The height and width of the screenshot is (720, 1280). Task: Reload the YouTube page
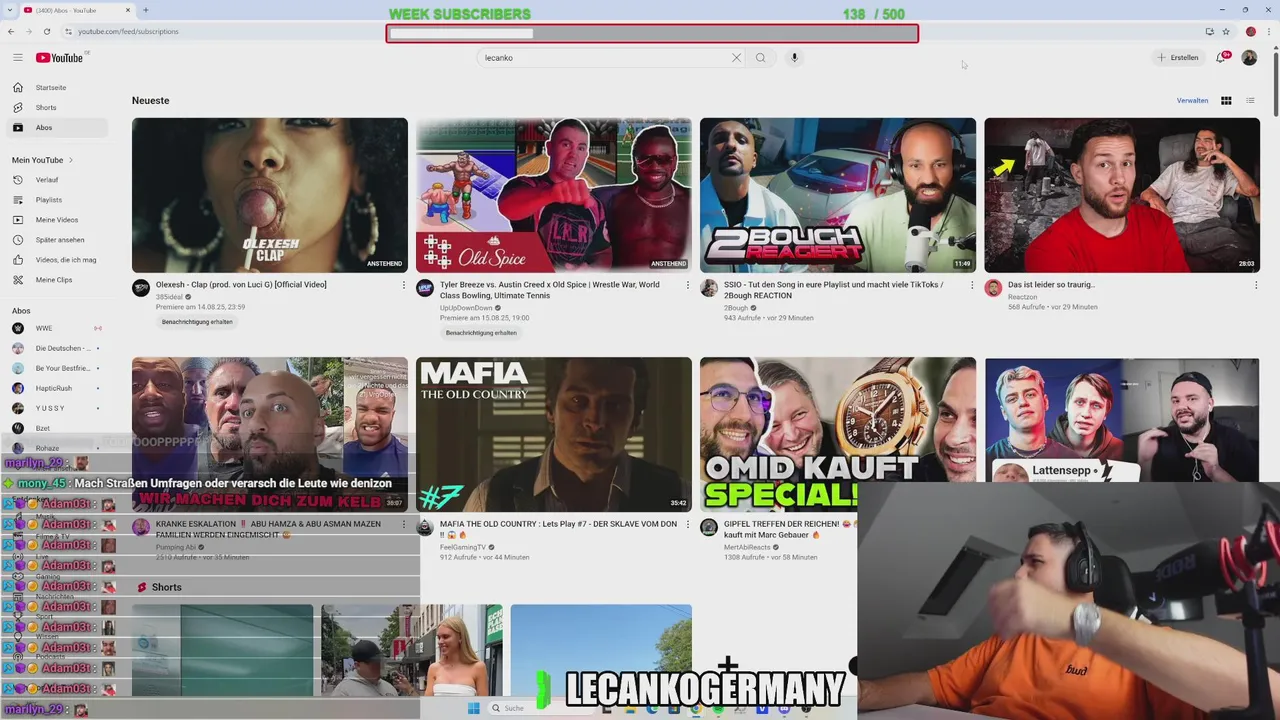pyautogui.click(x=46, y=32)
